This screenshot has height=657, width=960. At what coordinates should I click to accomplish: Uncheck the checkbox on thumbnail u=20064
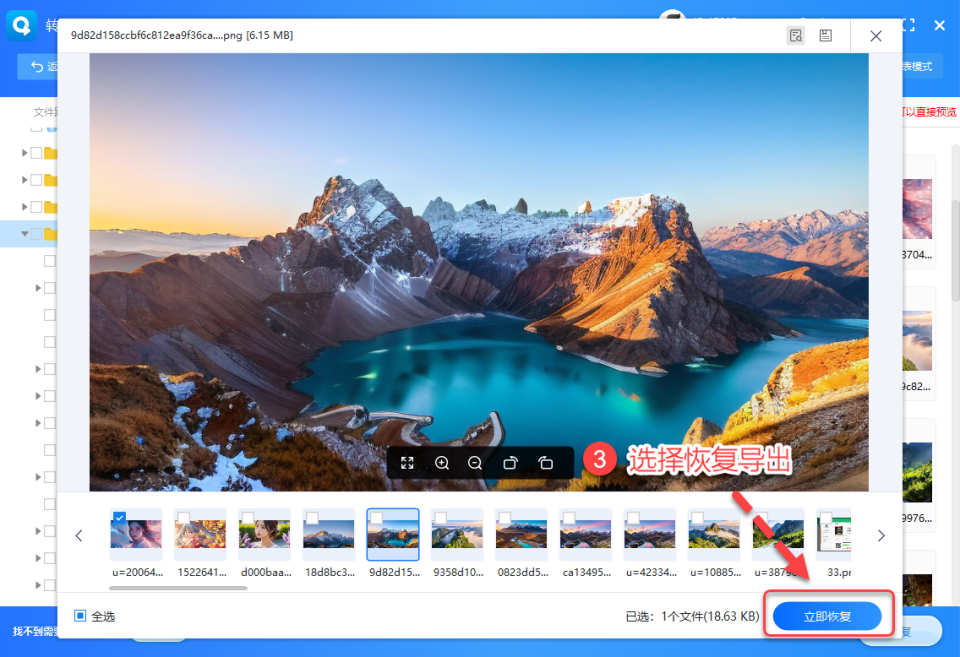[120, 518]
